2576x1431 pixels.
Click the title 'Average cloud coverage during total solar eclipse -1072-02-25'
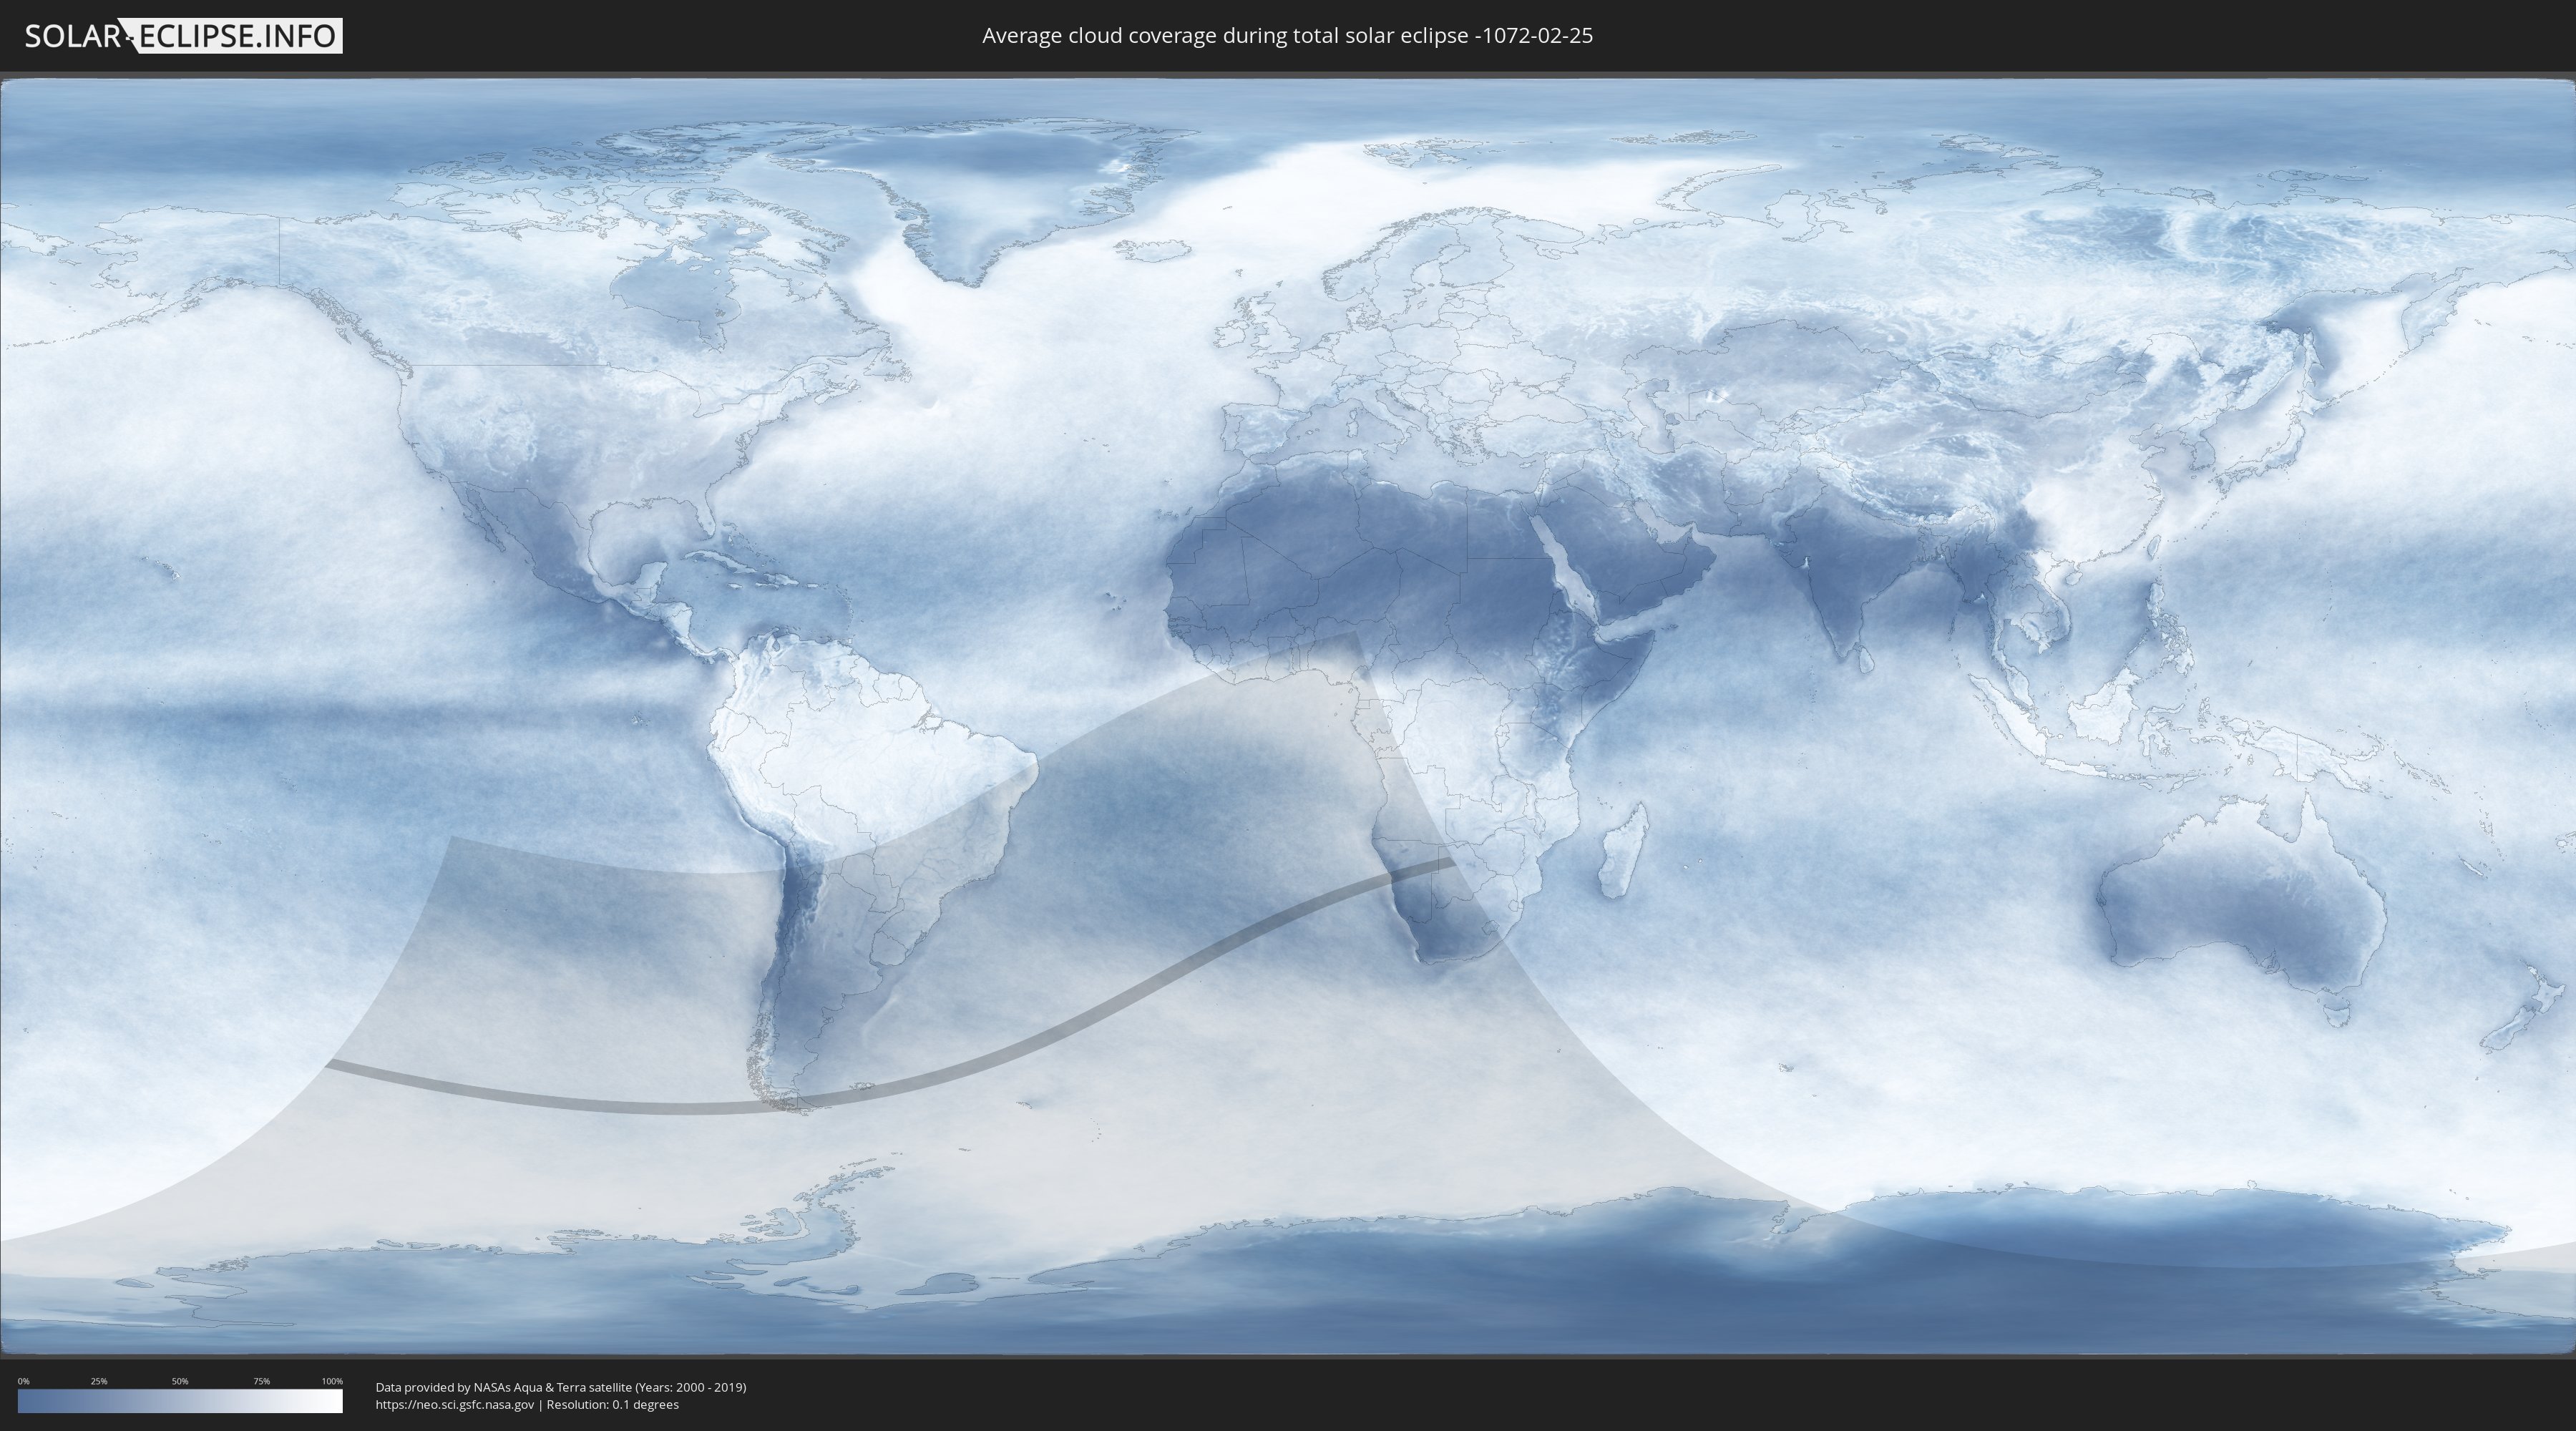tap(1287, 36)
